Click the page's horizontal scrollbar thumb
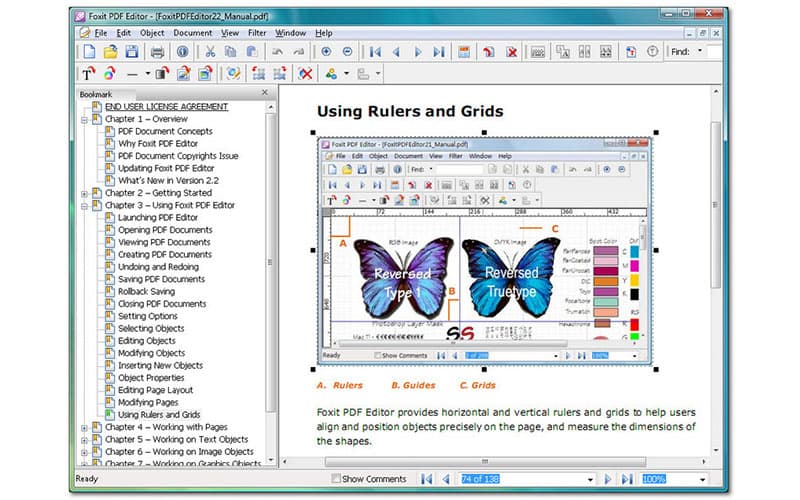Viewport: 800px width, 500px height. tap(485, 462)
